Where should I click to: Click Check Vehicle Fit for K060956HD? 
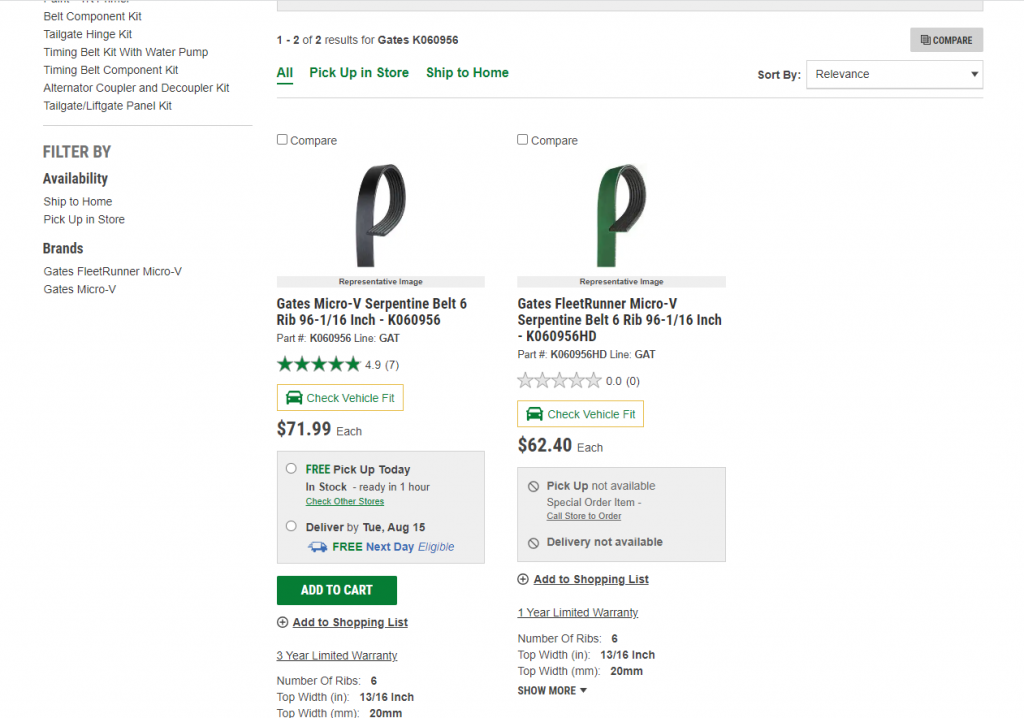click(x=581, y=414)
